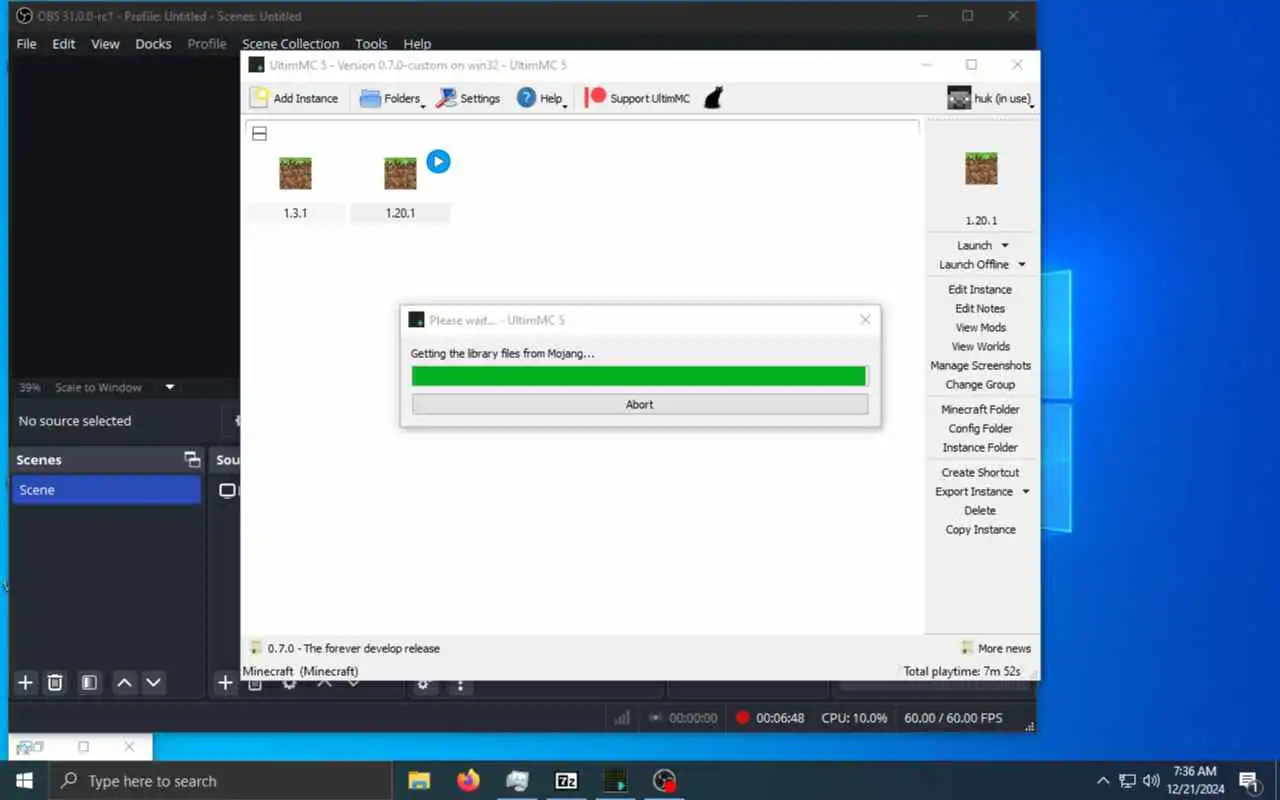Add a new scene with plus icon

[26, 682]
